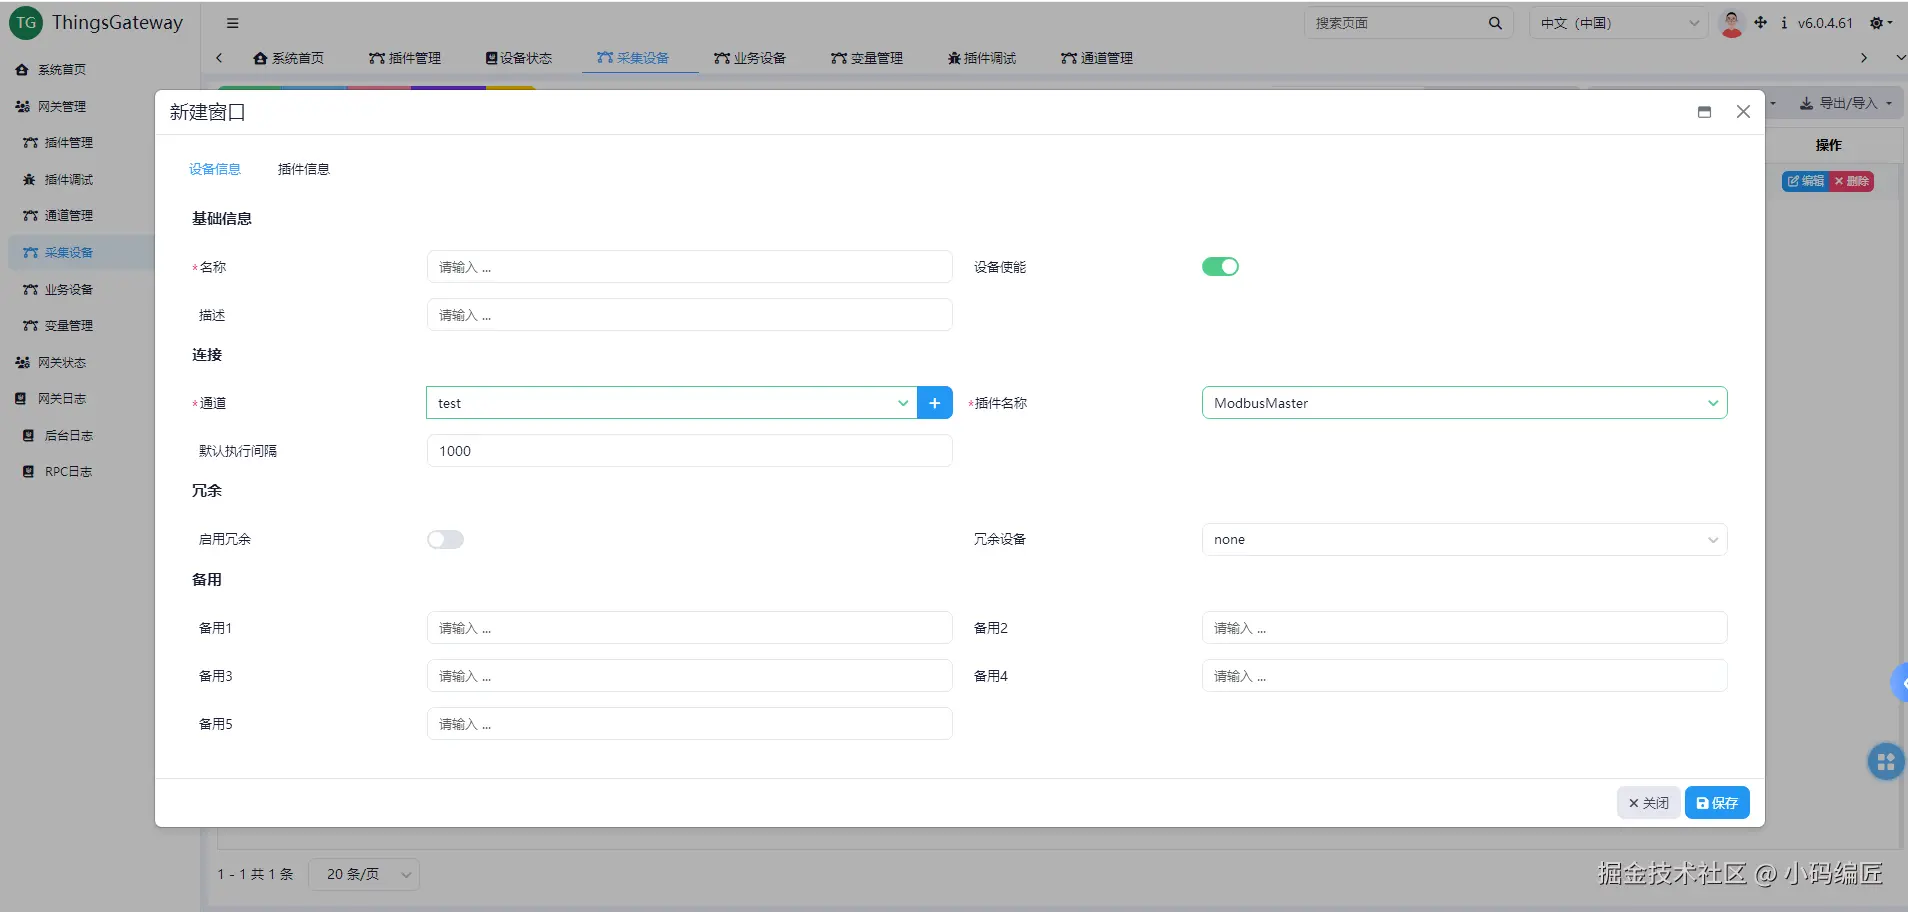Viewport: 1908px width, 912px height.
Task: Click the 关闭 button
Action: (x=1648, y=803)
